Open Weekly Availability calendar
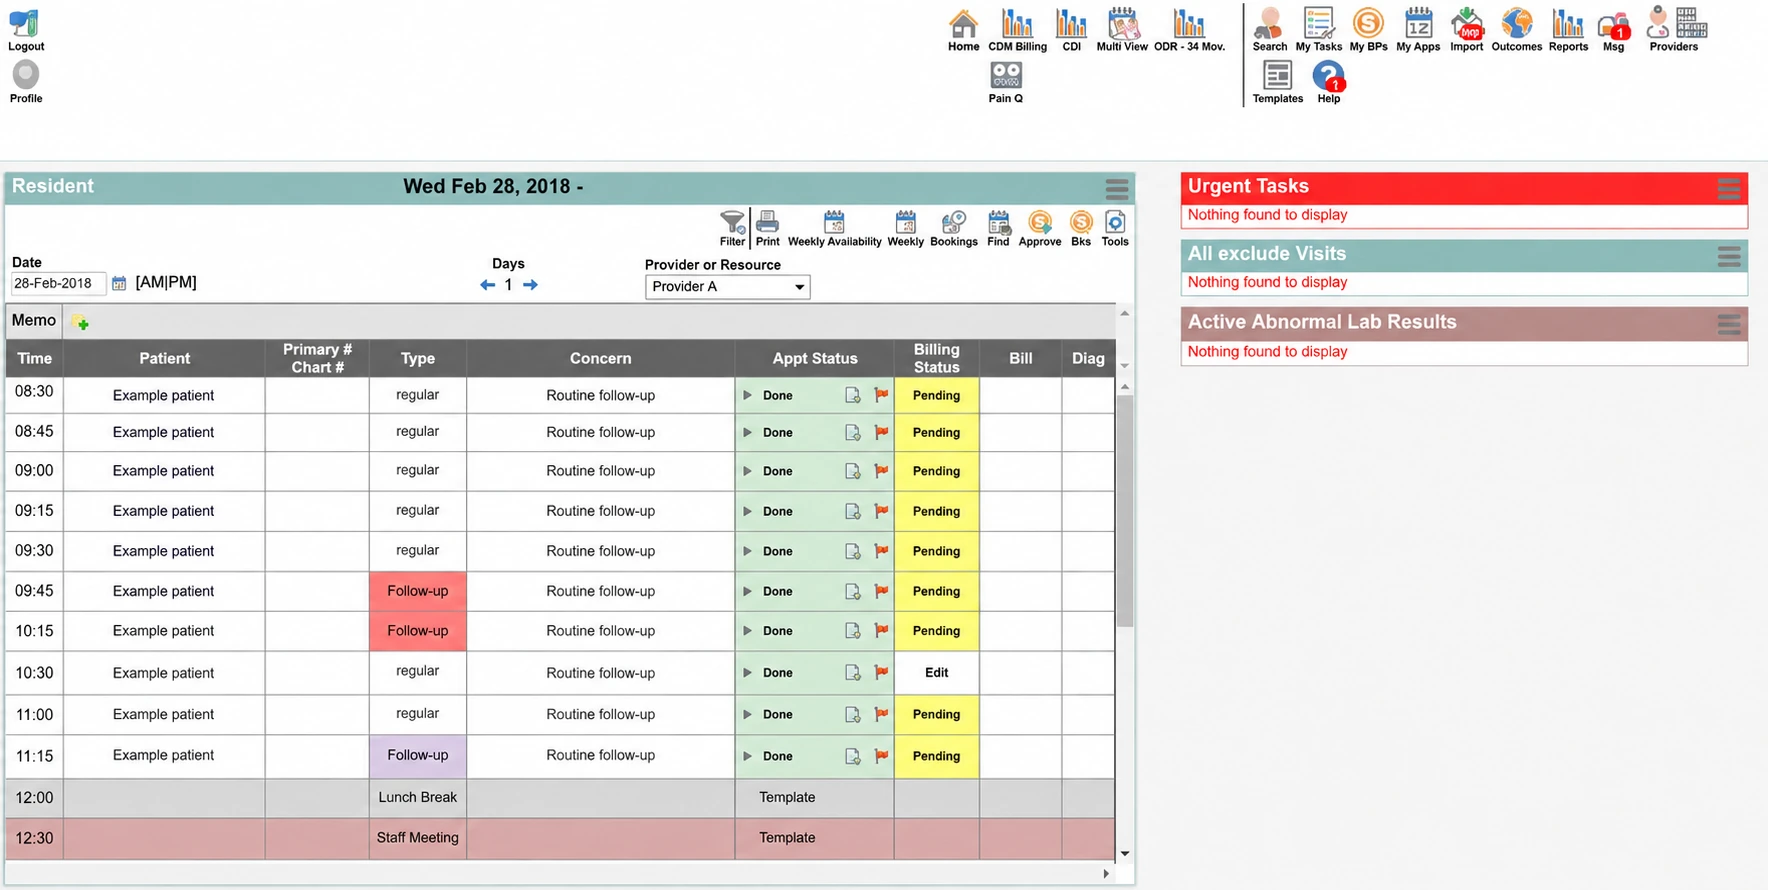 click(834, 222)
